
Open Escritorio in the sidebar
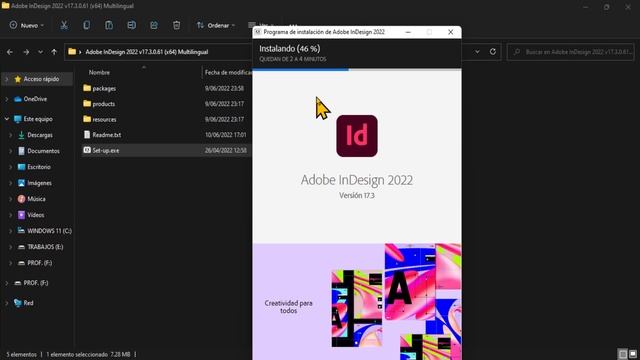pos(39,167)
